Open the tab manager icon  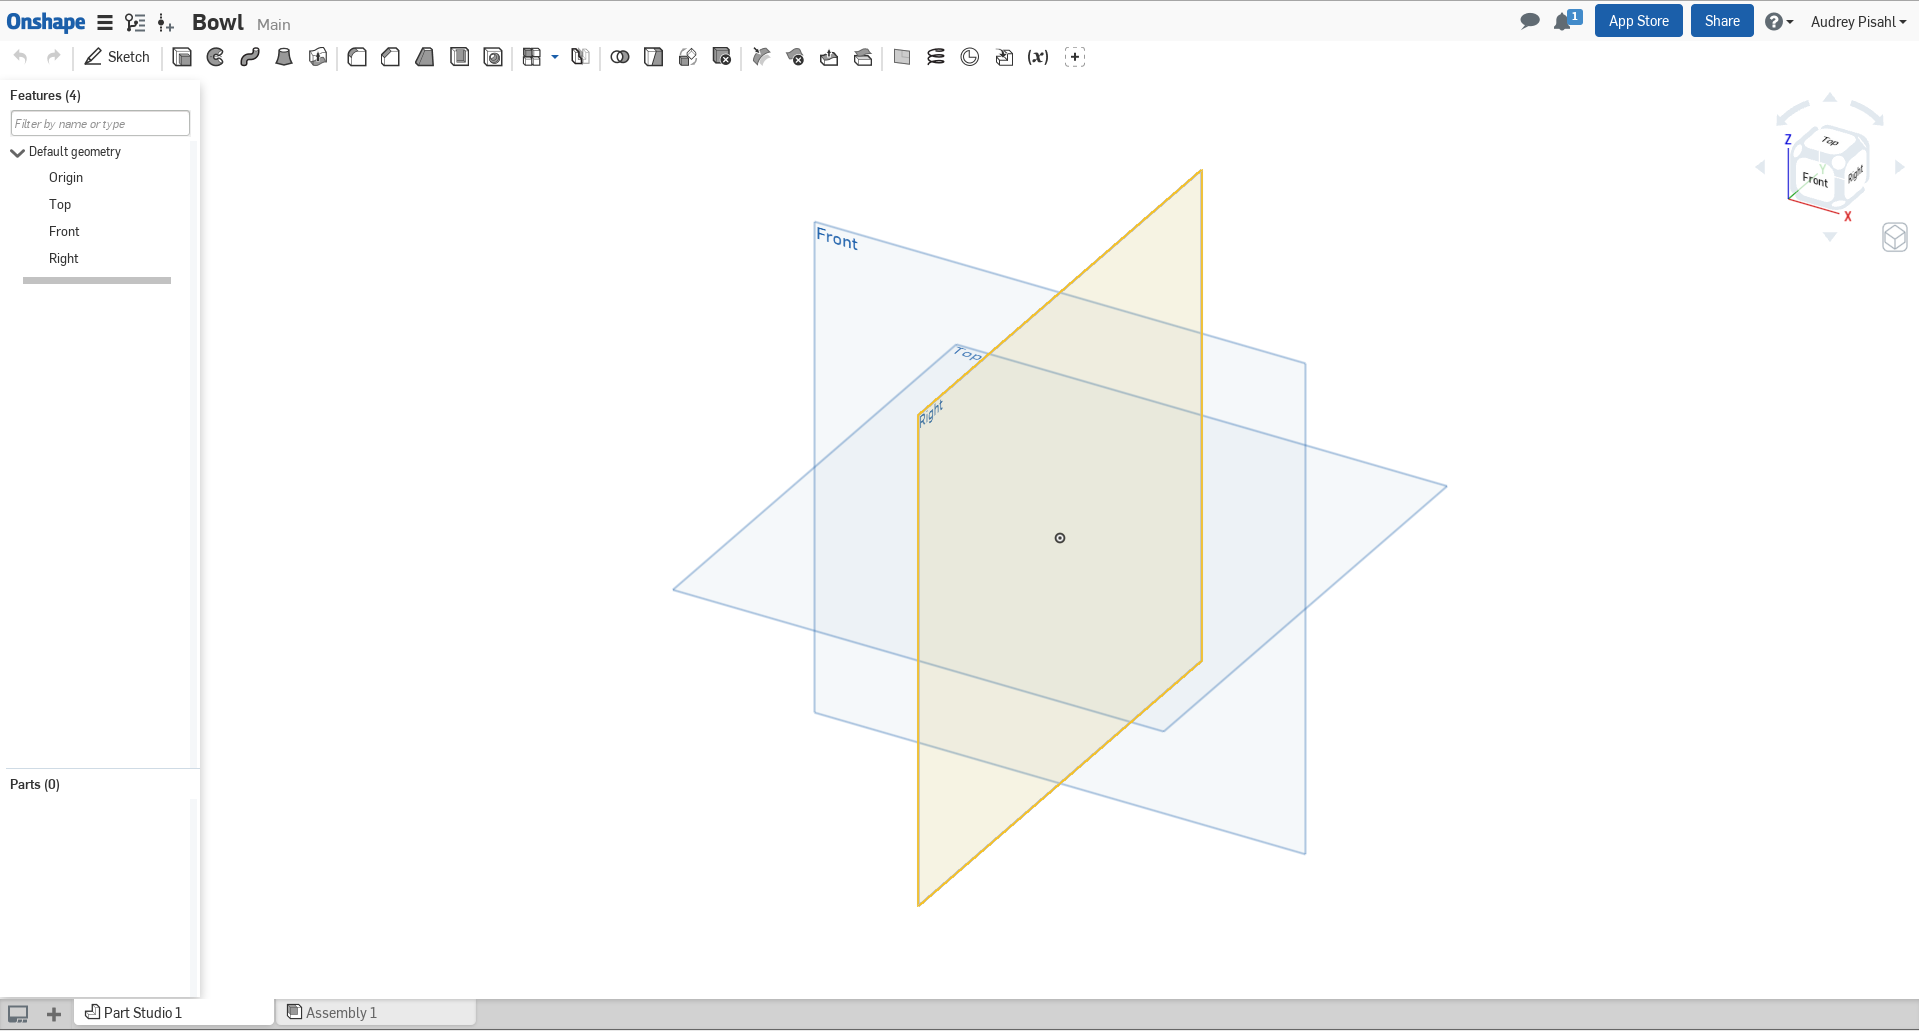tap(18, 1014)
